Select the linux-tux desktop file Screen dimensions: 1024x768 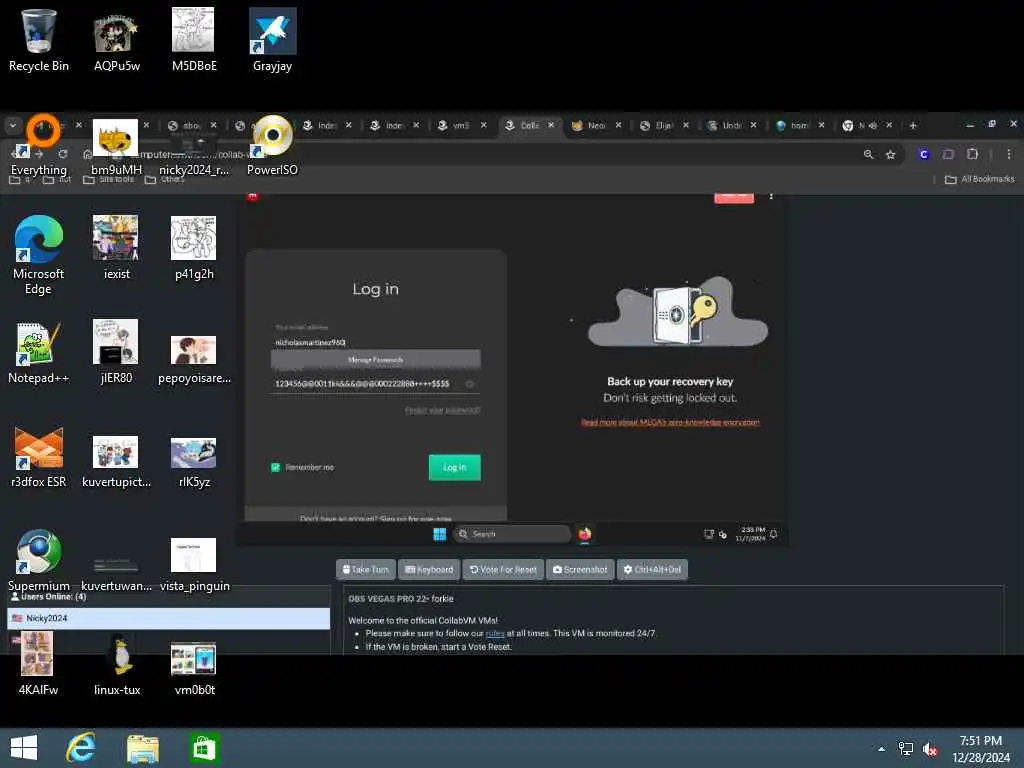[117, 664]
